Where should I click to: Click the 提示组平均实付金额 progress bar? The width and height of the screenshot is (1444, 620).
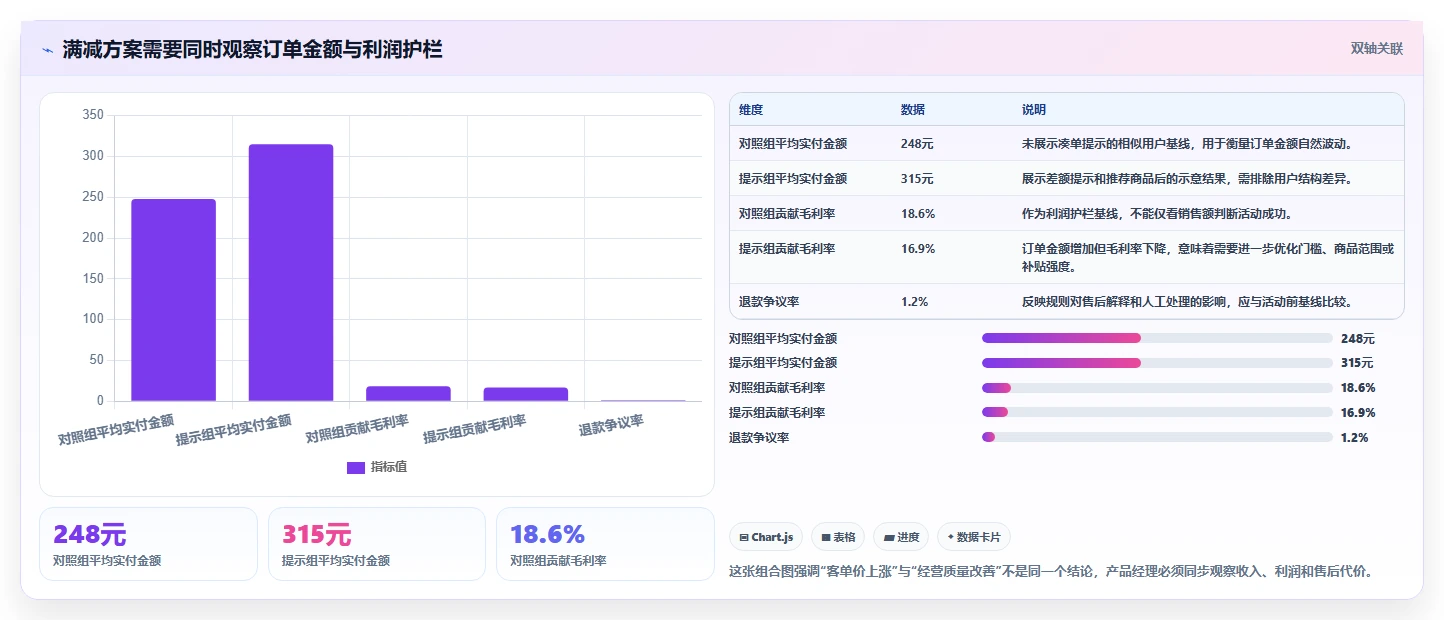pos(1157,363)
